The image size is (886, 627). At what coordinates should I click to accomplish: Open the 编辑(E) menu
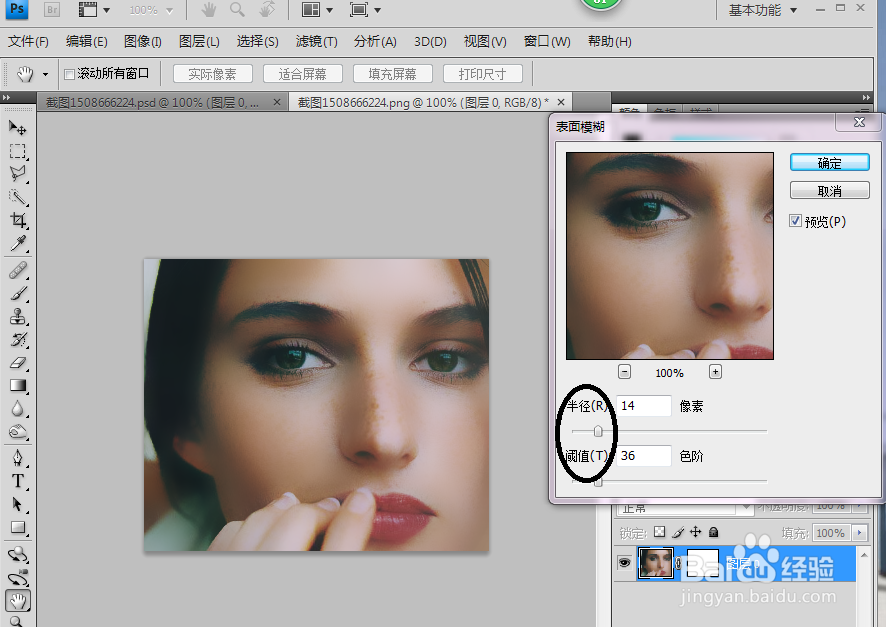point(86,42)
